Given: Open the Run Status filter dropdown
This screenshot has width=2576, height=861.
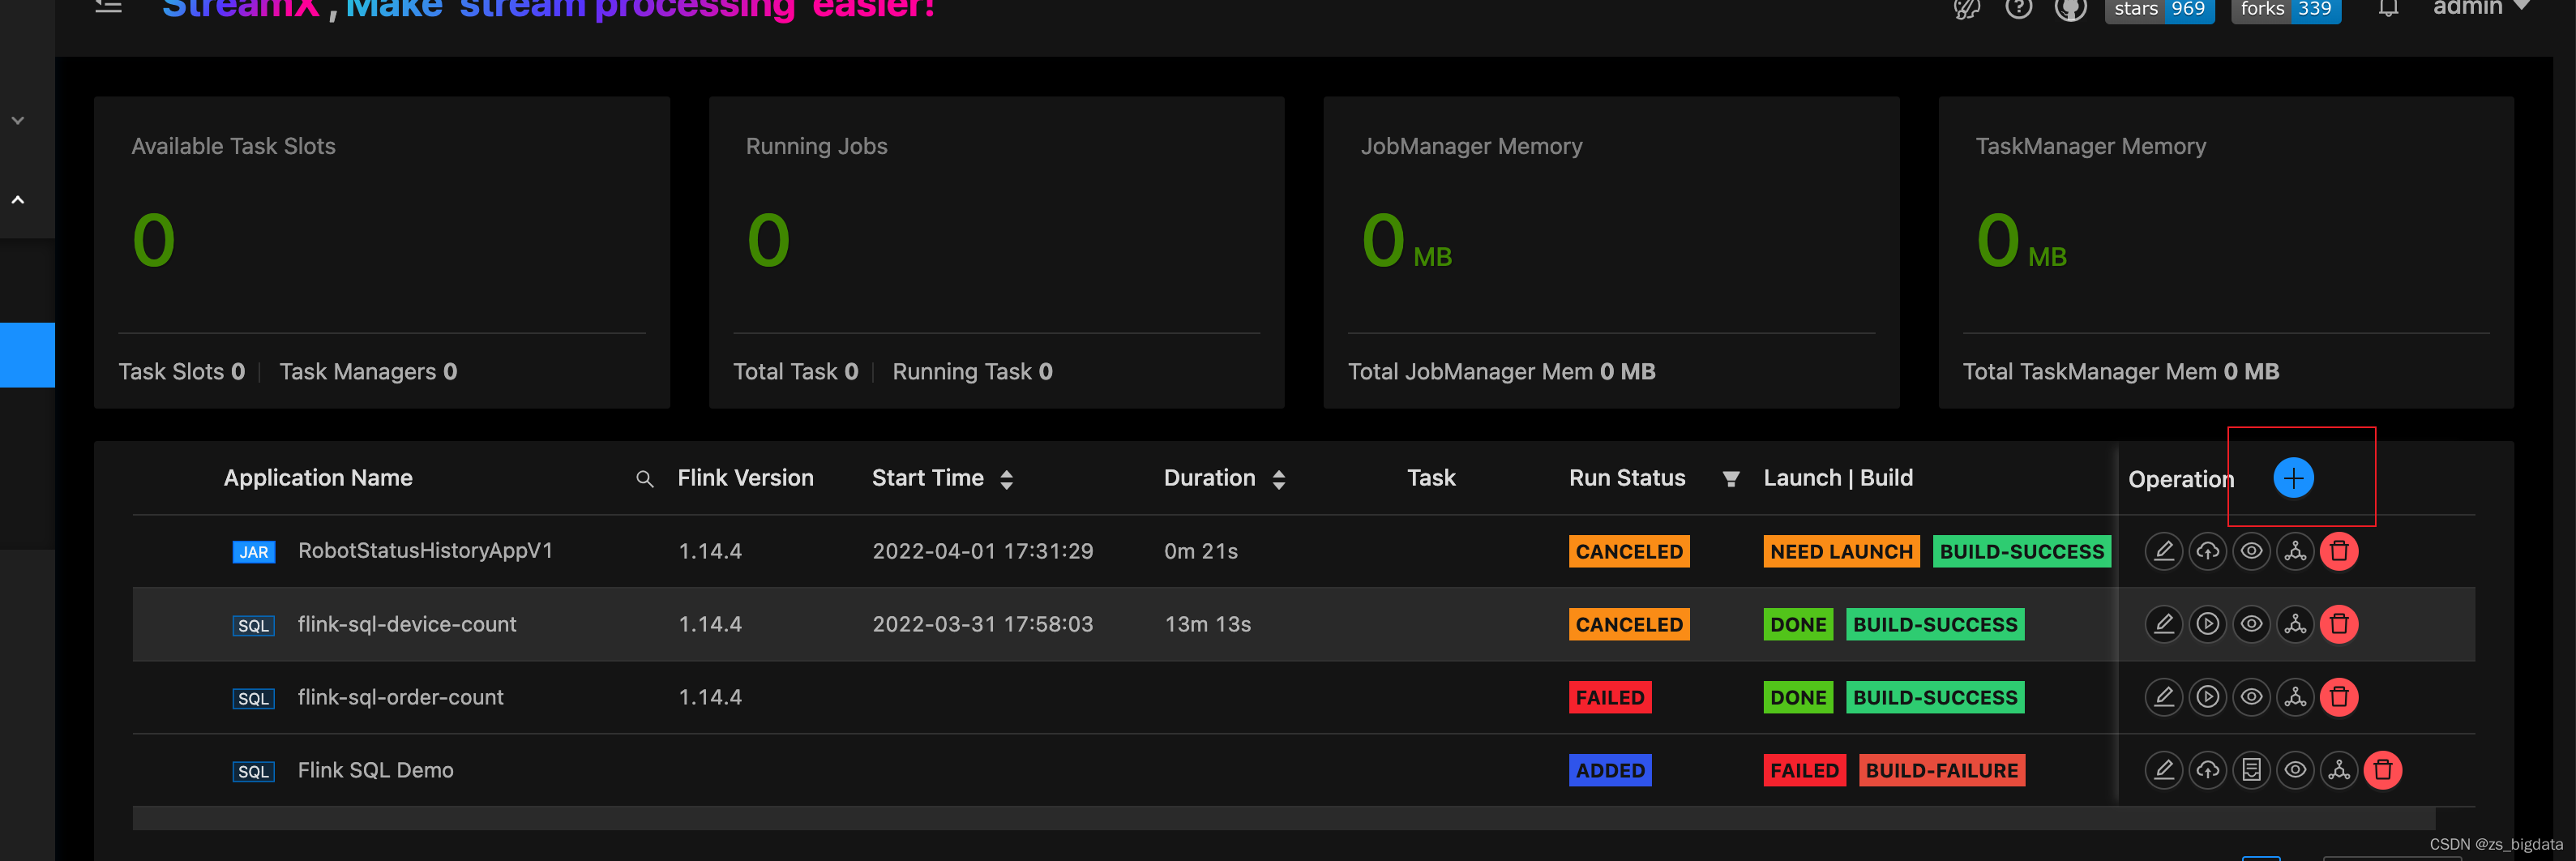Looking at the screenshot, I should [x=1731, y=479].
